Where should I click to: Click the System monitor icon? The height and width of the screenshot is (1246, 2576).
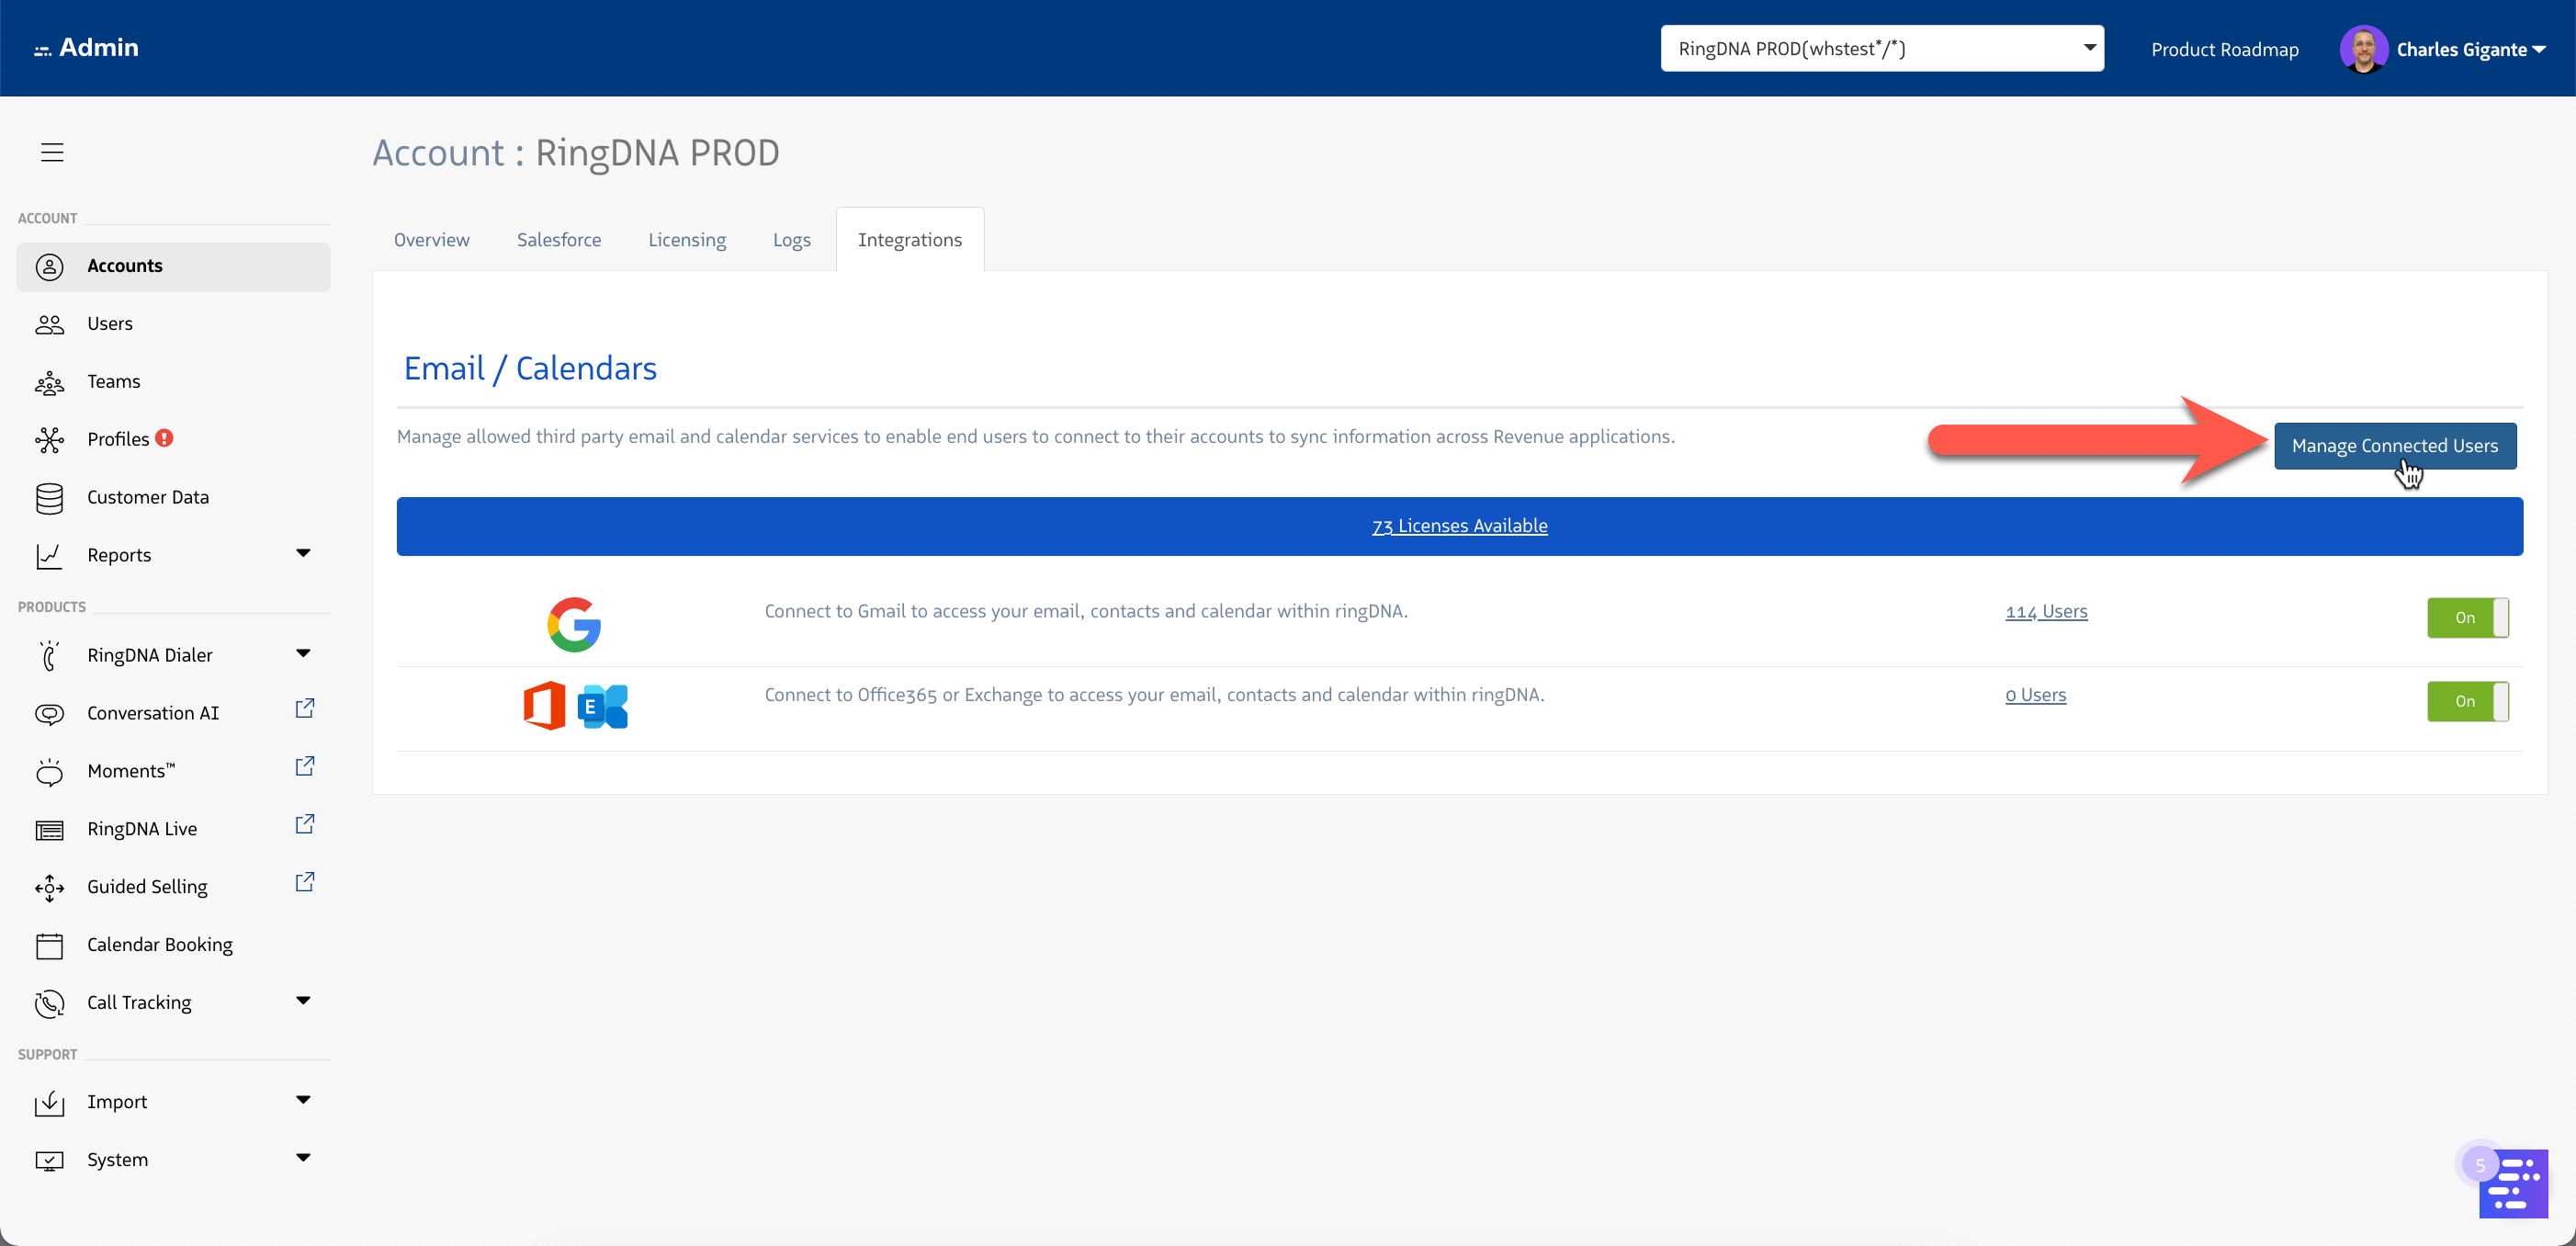point(49,1160)
